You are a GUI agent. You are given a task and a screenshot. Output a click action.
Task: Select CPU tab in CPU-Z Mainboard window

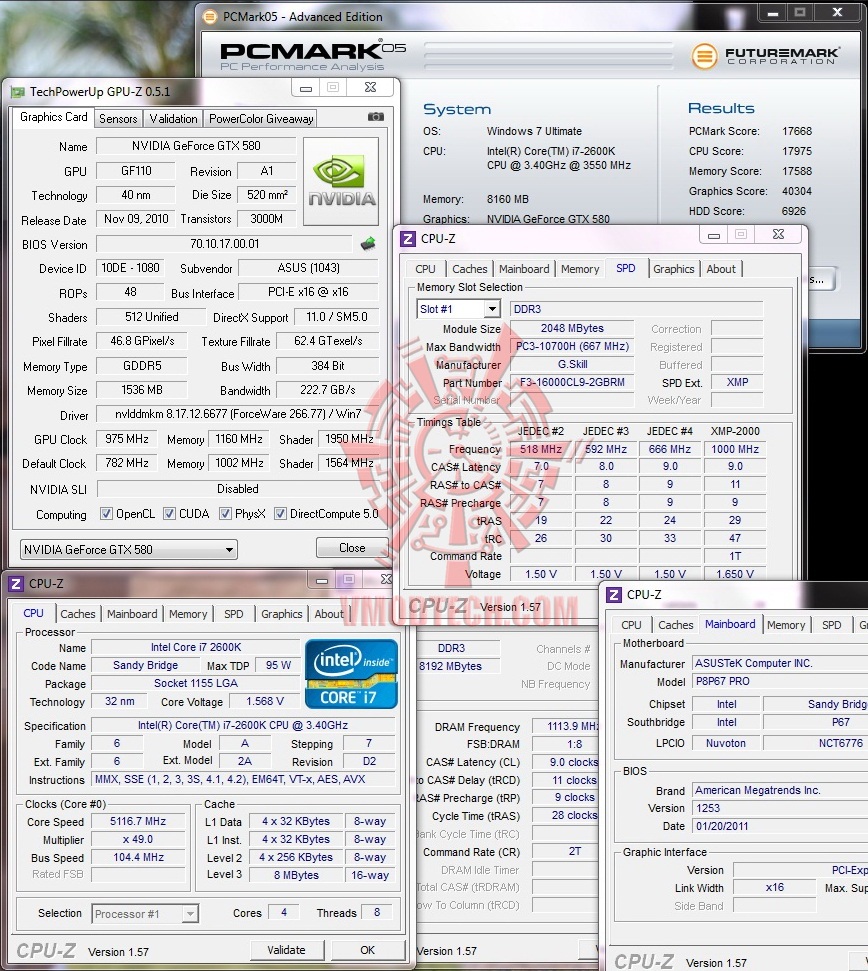[x=631, y=625]
